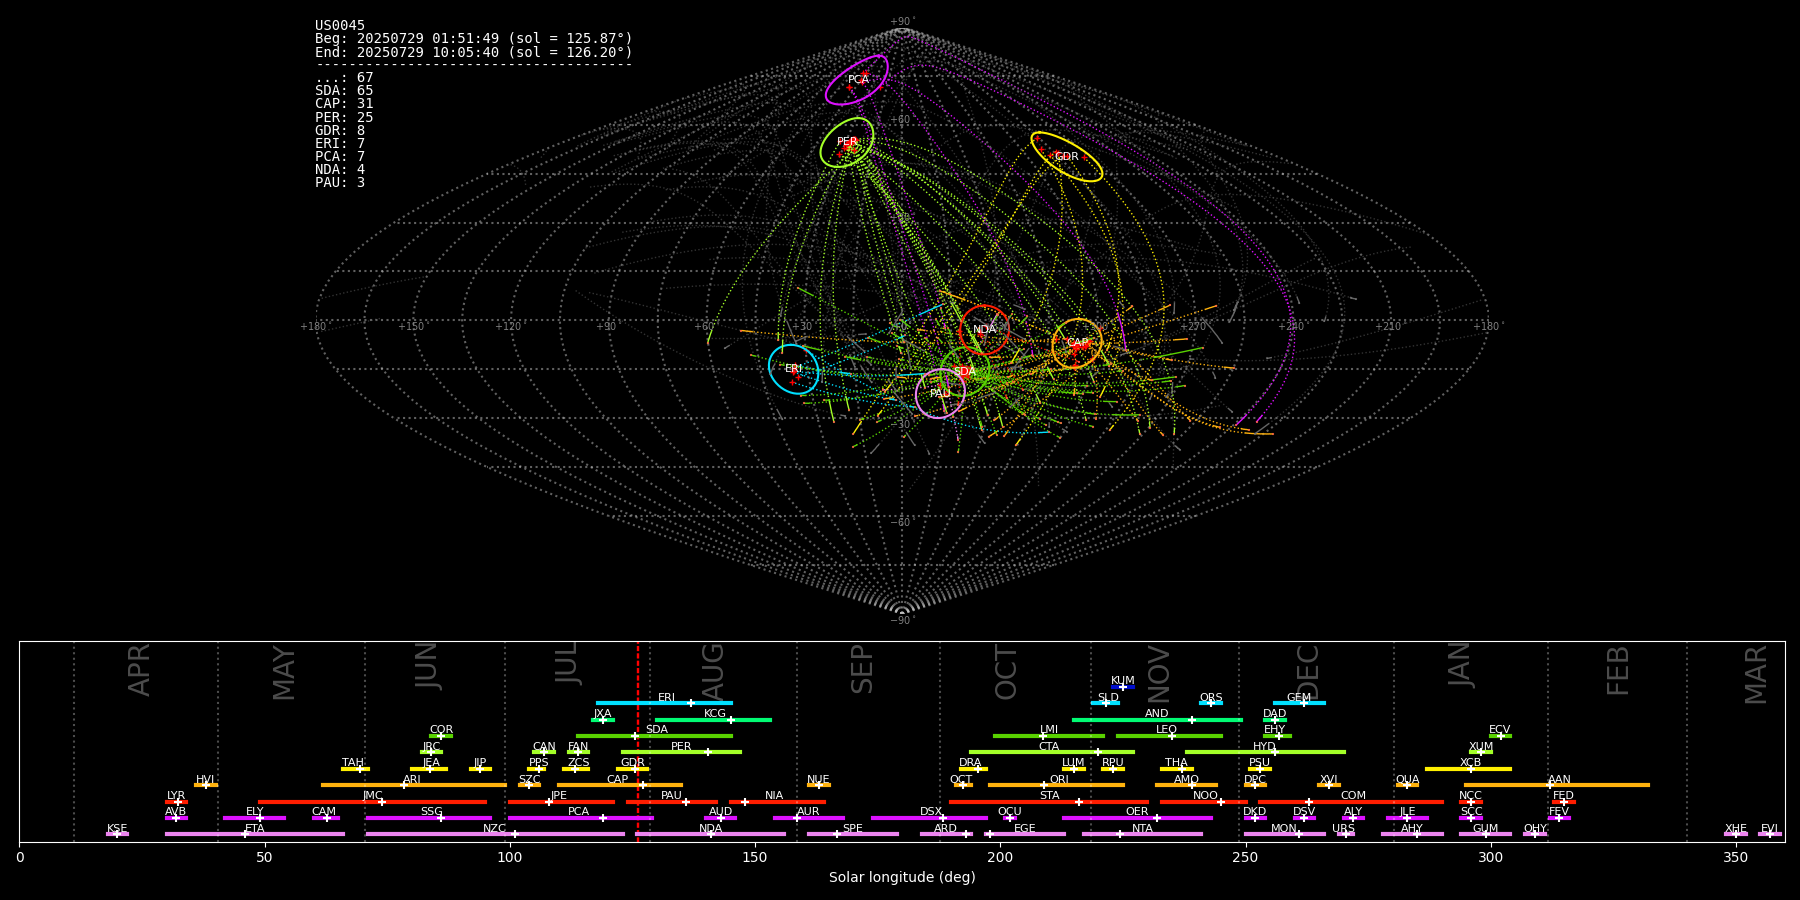Click the URS shower label

[1343, 829]
